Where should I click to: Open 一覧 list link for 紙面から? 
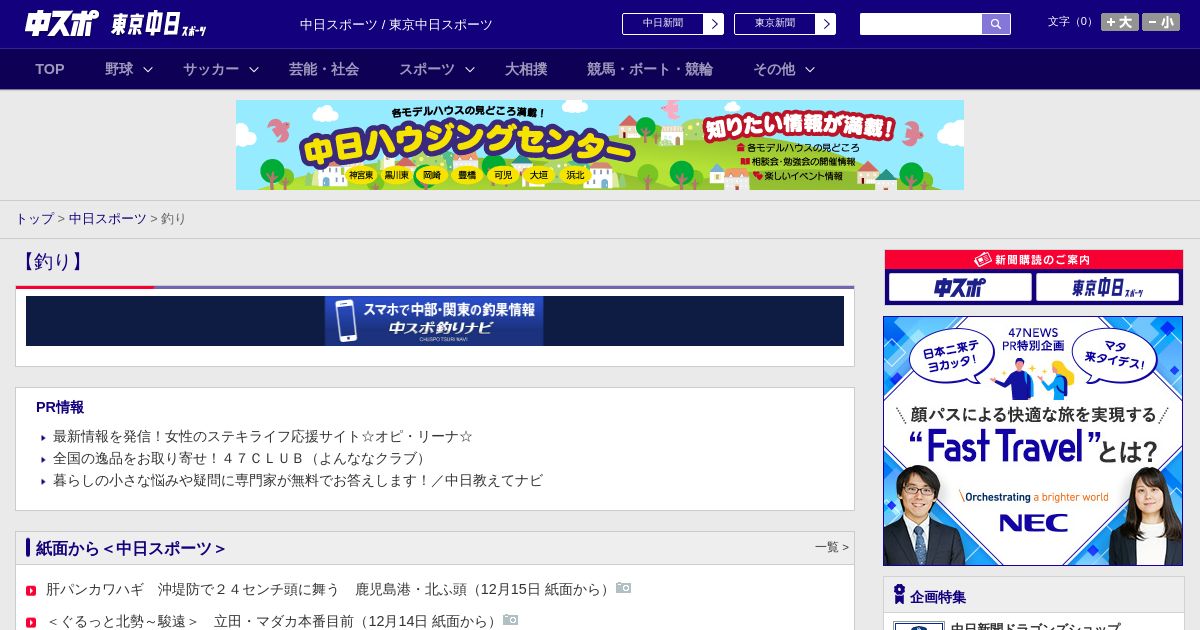pos(832,547)
